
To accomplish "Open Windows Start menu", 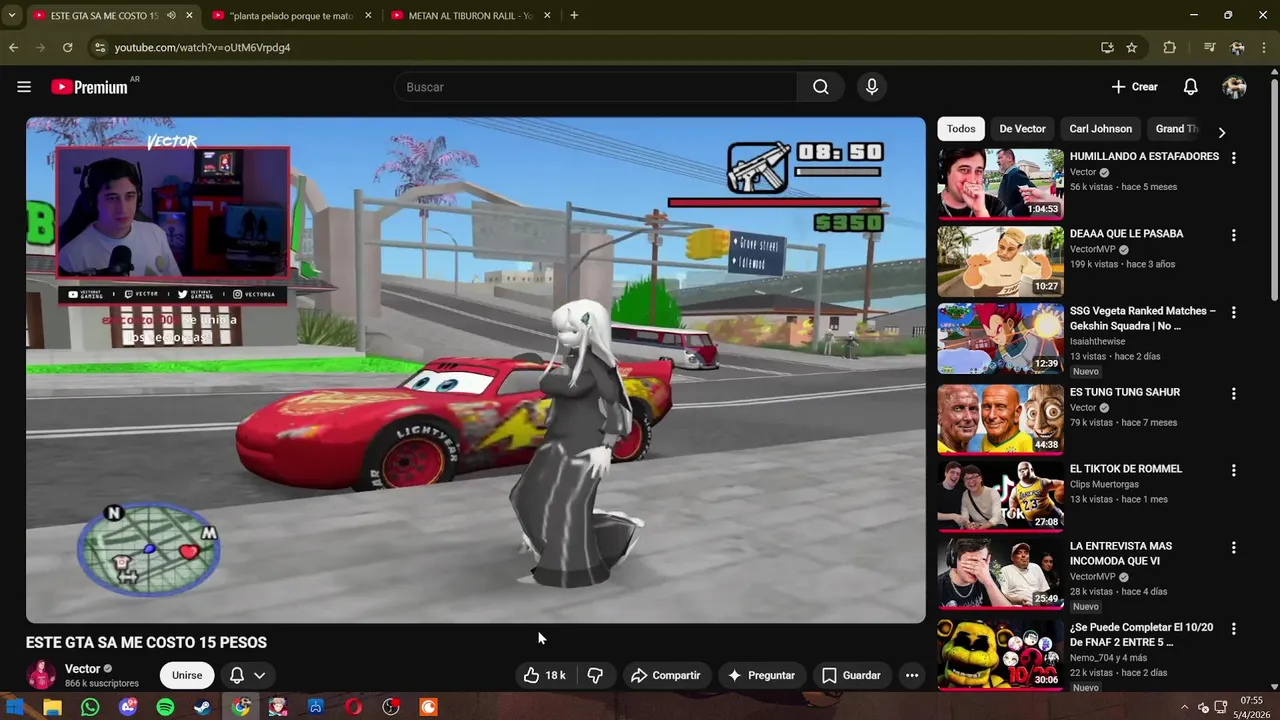I will click(x=15, y=707).
